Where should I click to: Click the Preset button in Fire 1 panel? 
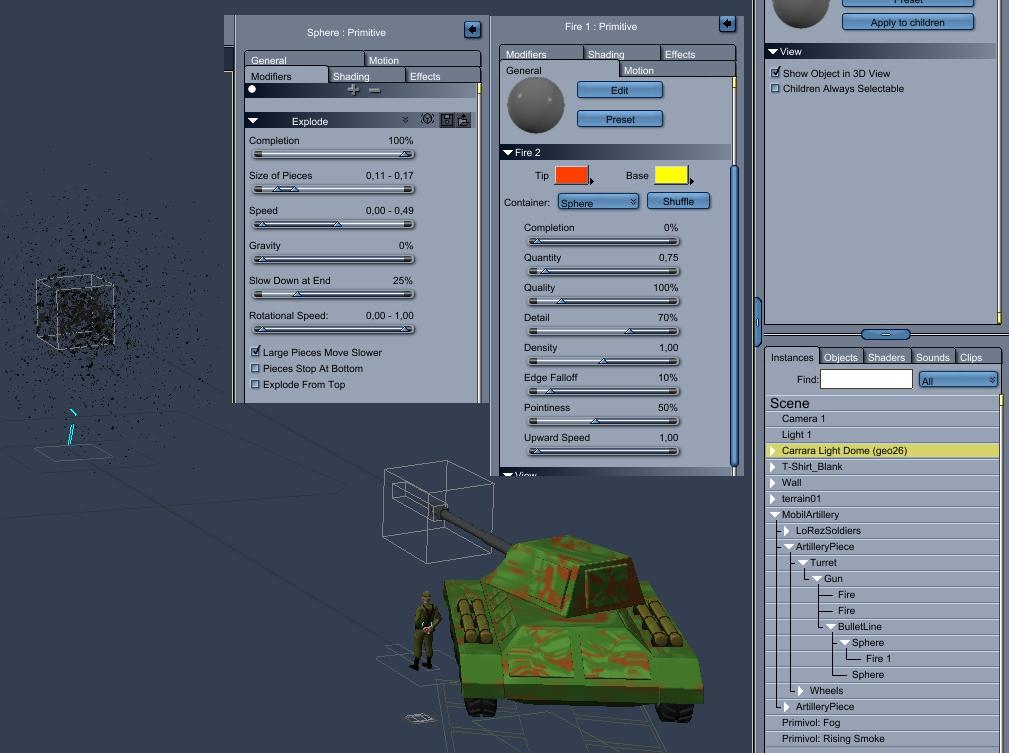click(x=620, y=119)
